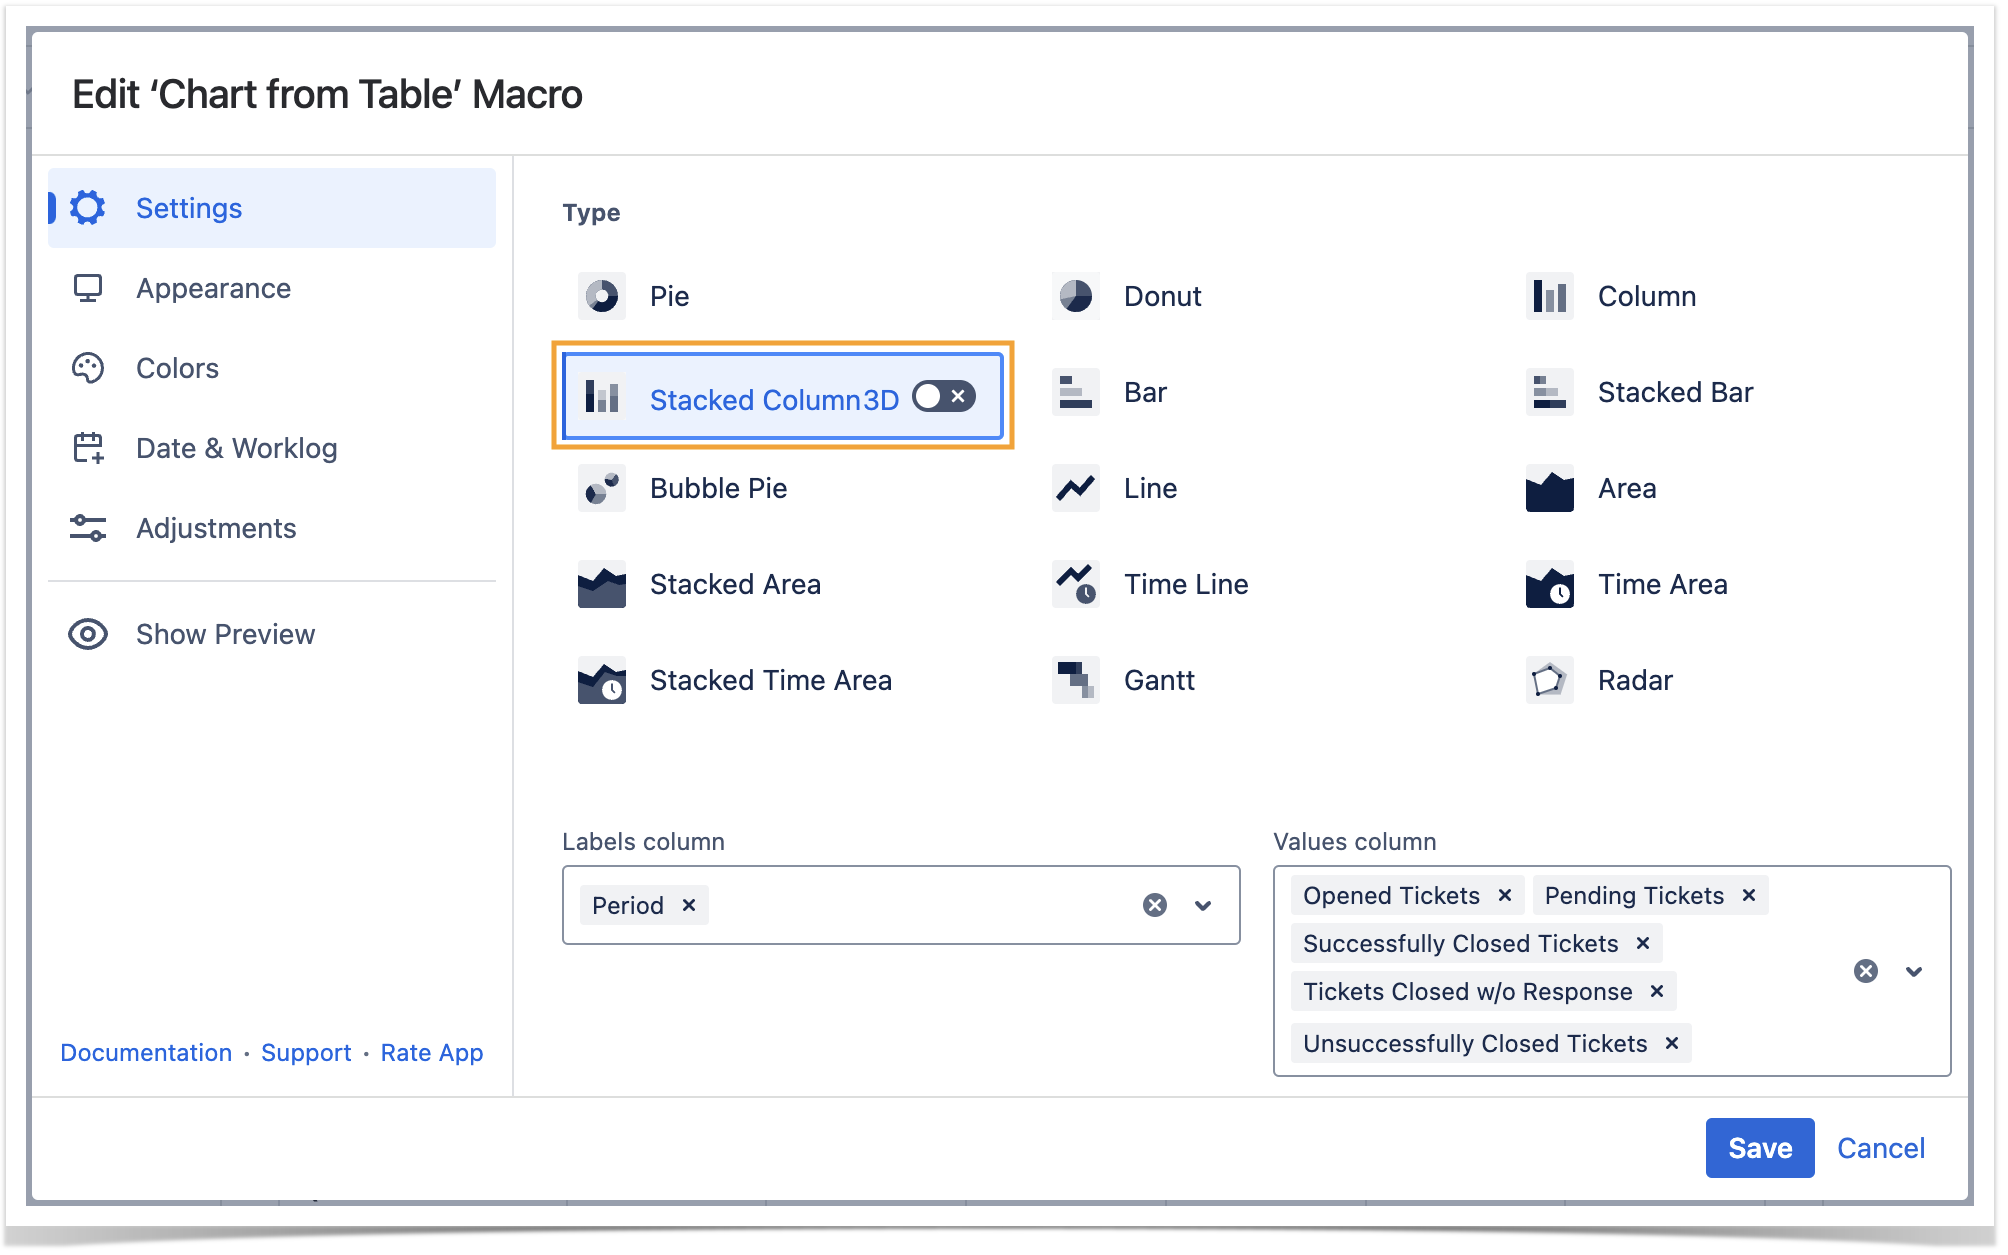Open the Appearance settings tab
Screen dimensions: 2008x1255
213,288
